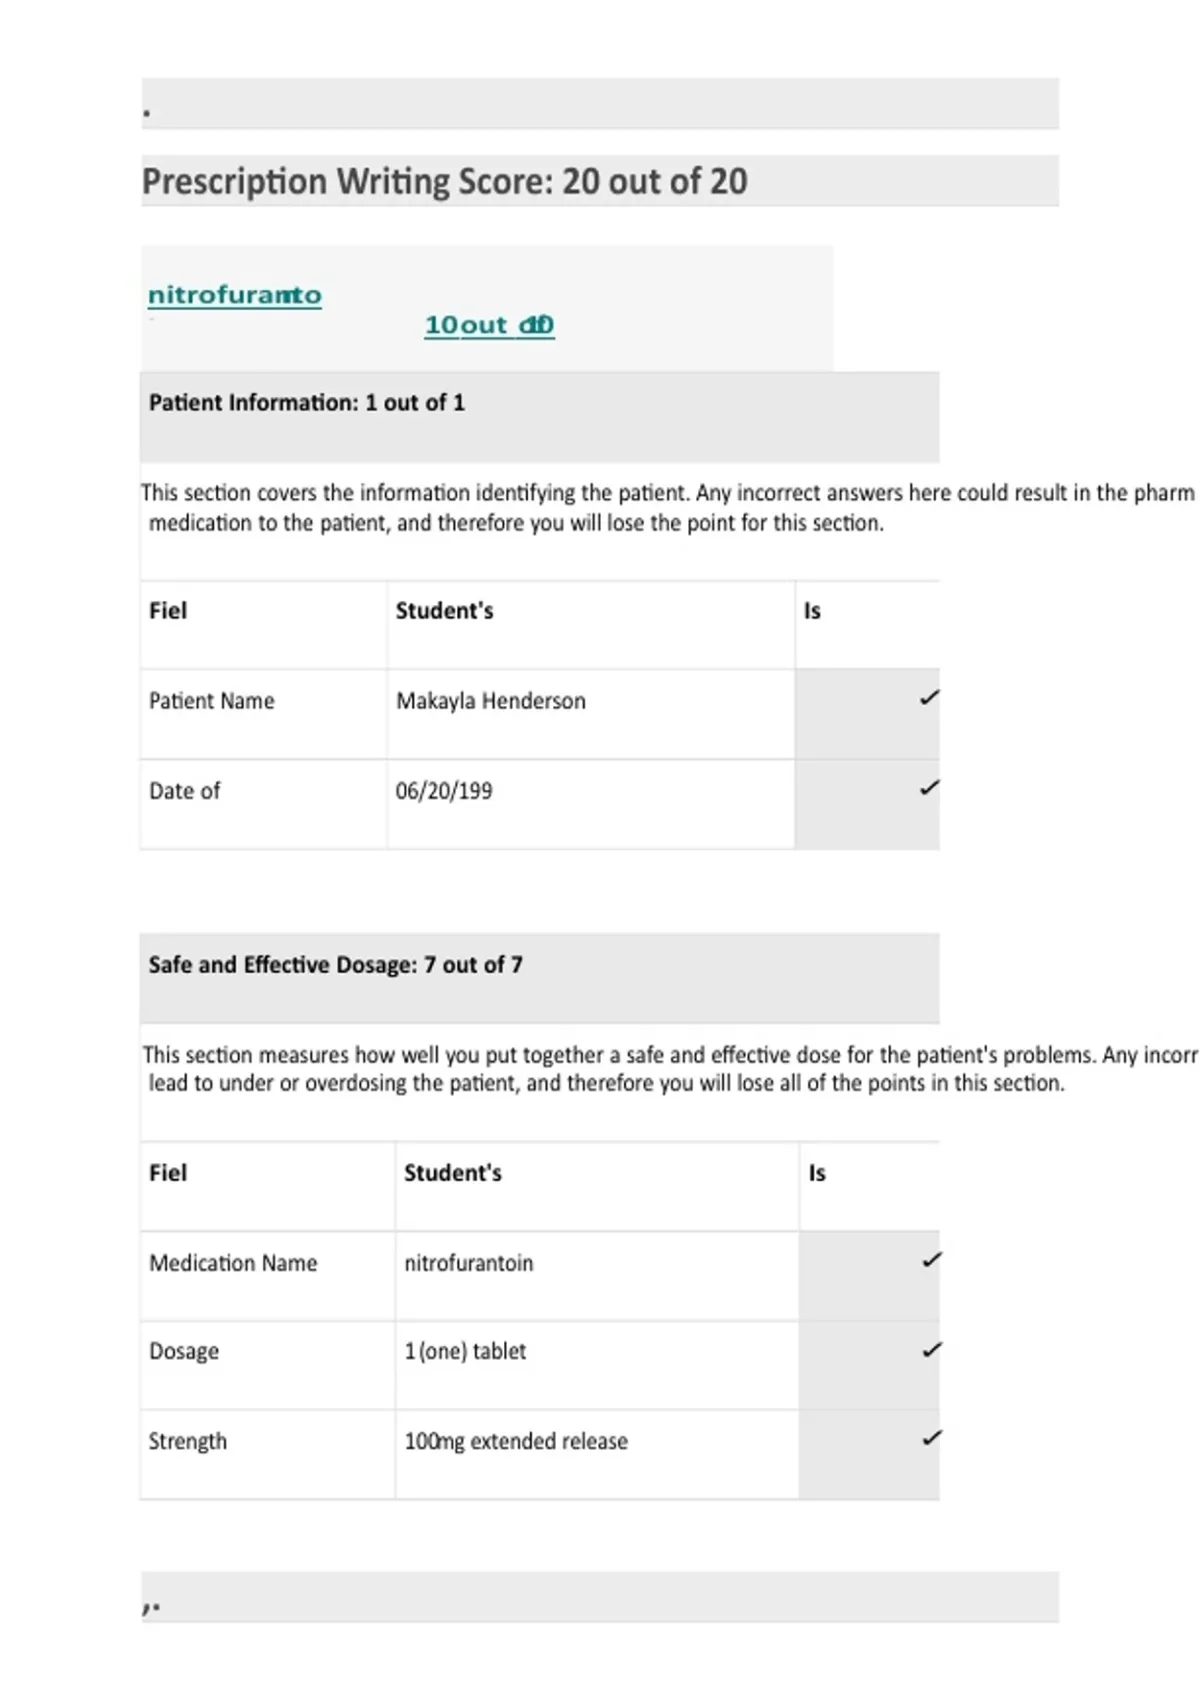Click the checkmark in the Dosage row
The height and width of the screenshot is (1700, 1200).
click(x=931, y=1350)
